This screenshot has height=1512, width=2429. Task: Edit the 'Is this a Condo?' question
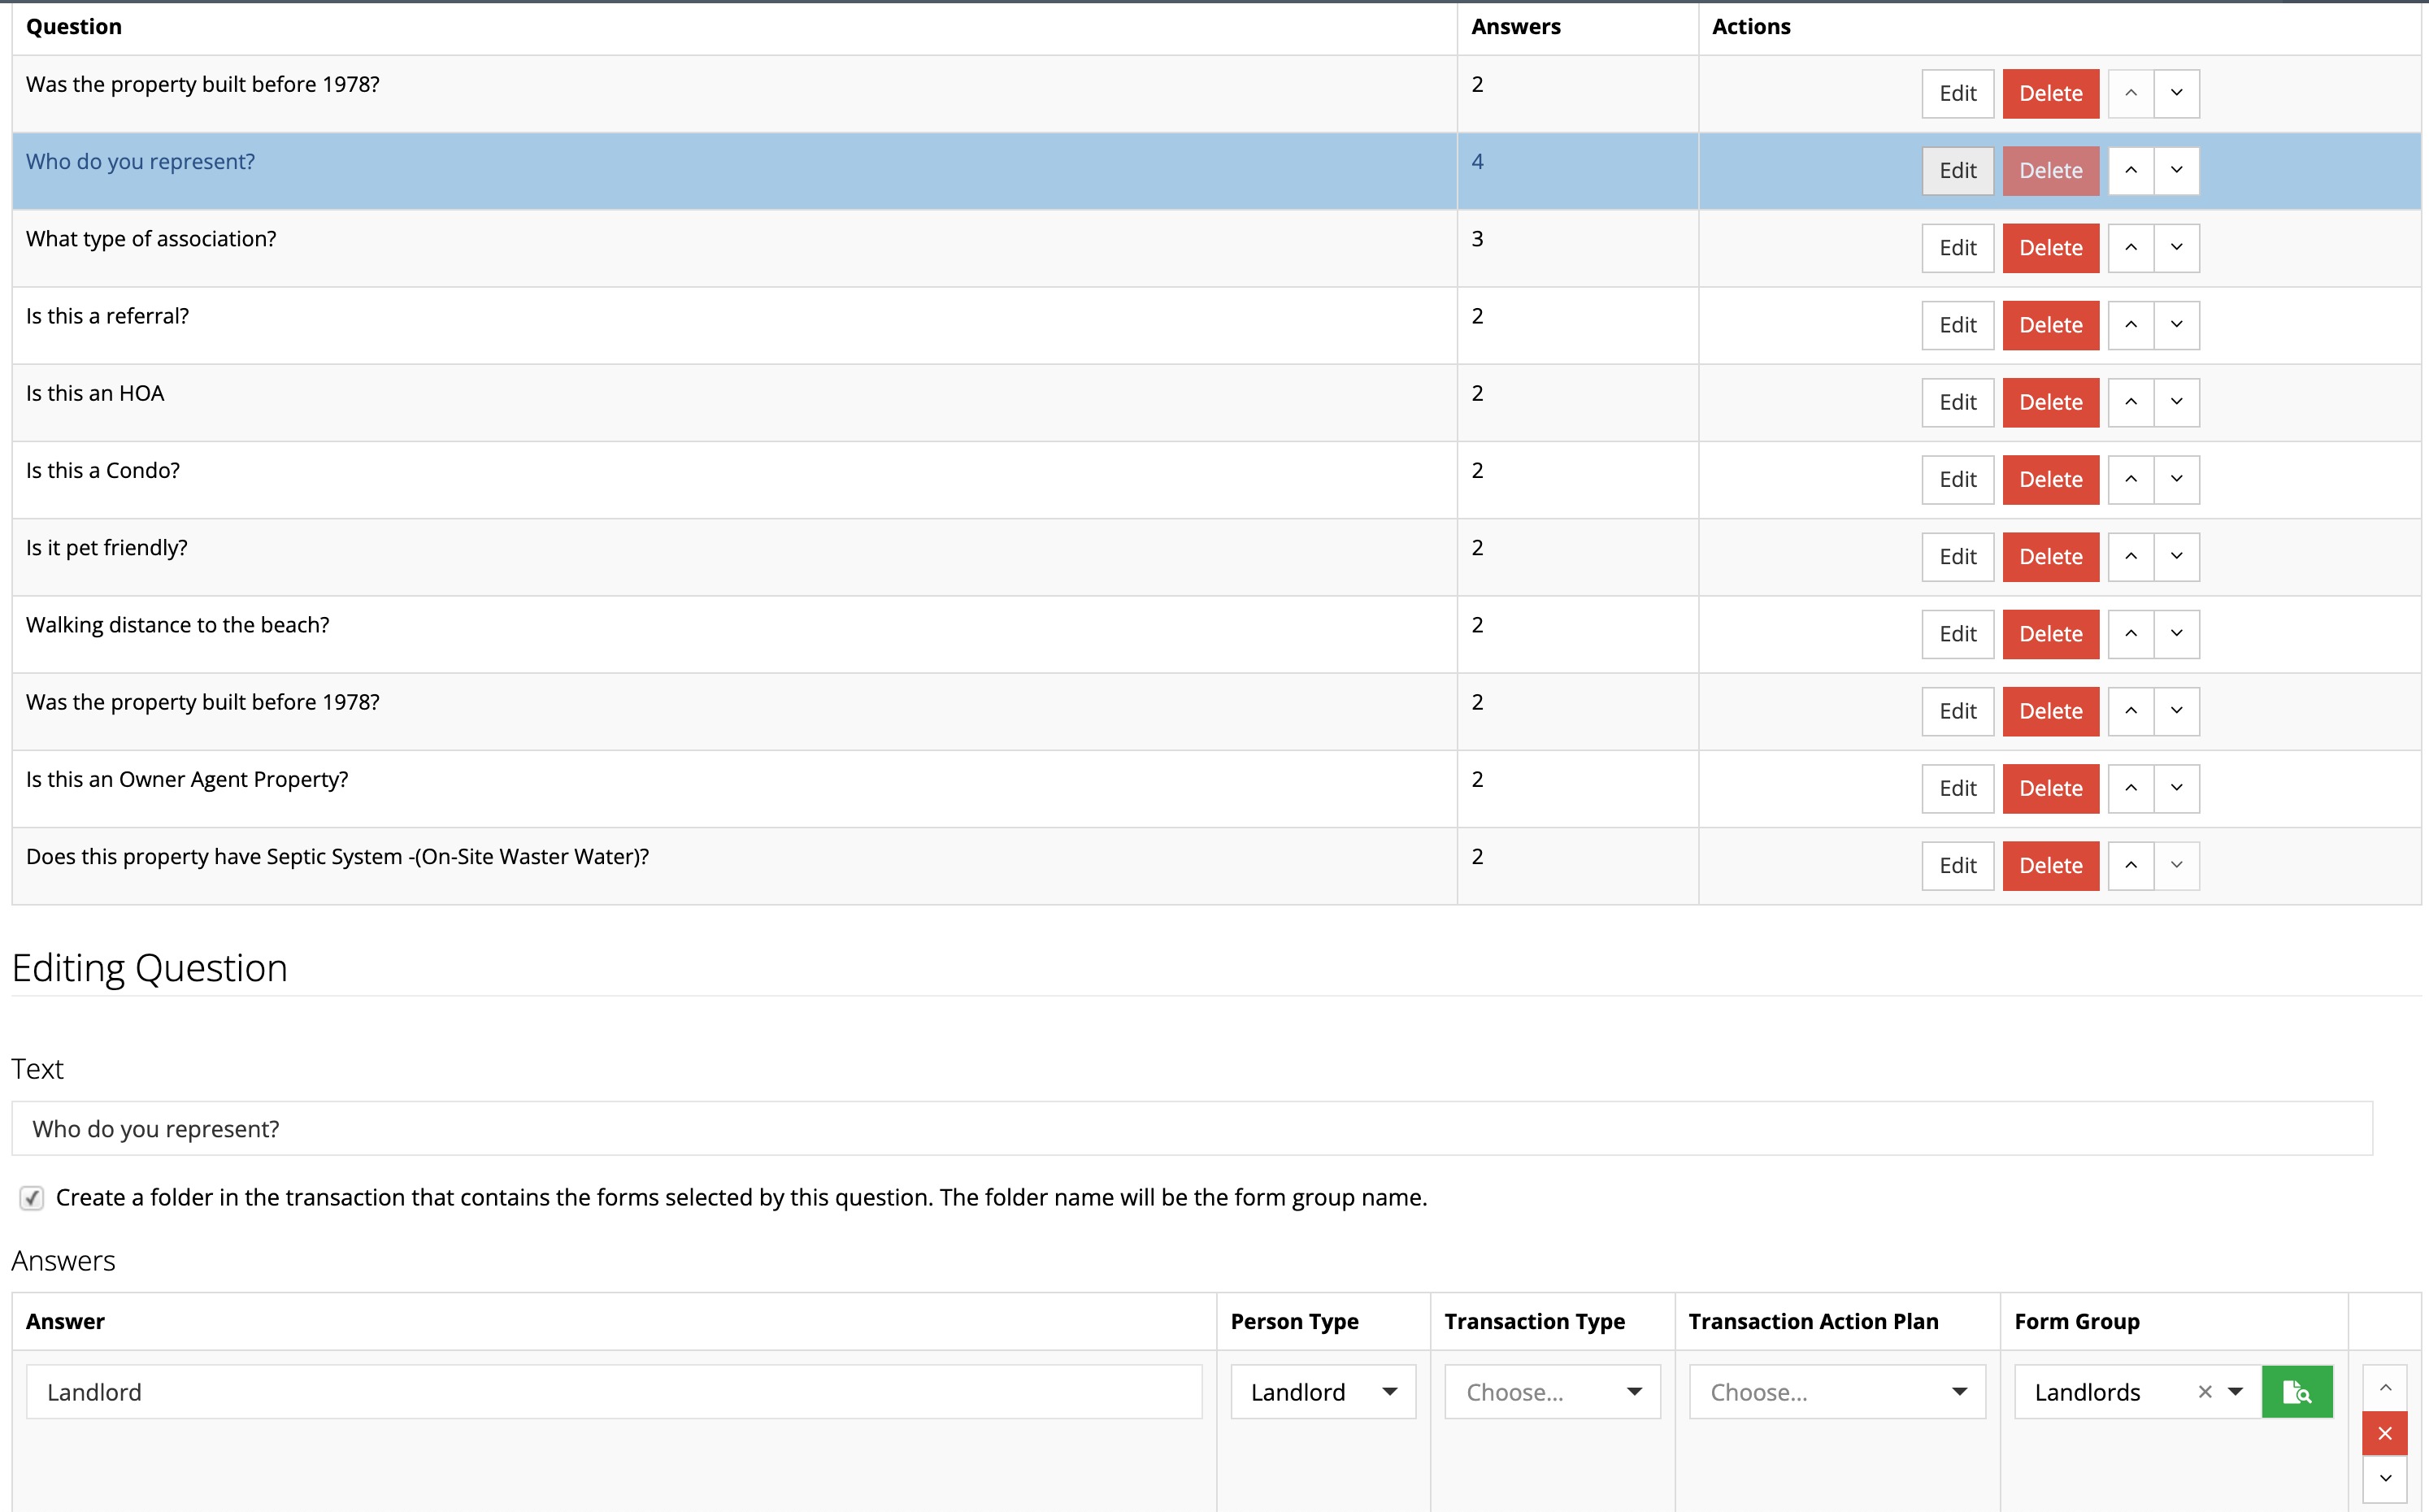(1957, 480)
